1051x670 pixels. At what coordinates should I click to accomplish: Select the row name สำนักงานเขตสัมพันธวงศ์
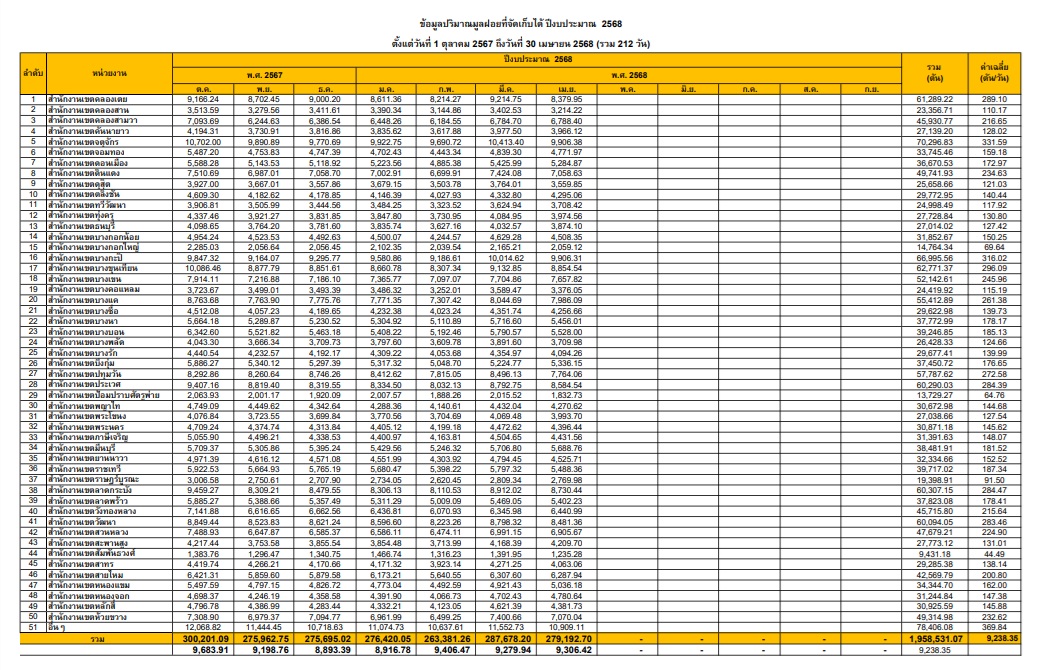pos(92,553)
